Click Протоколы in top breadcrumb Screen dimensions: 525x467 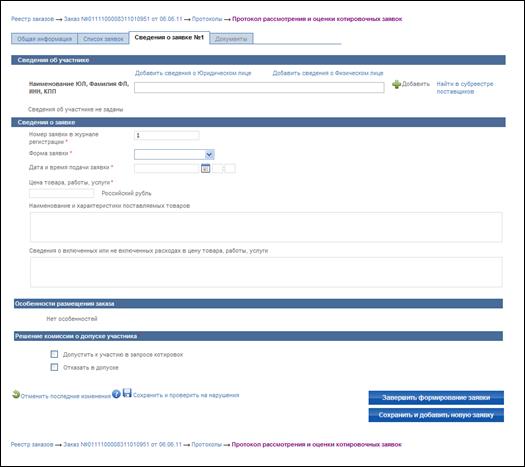(x=207, y=19)
